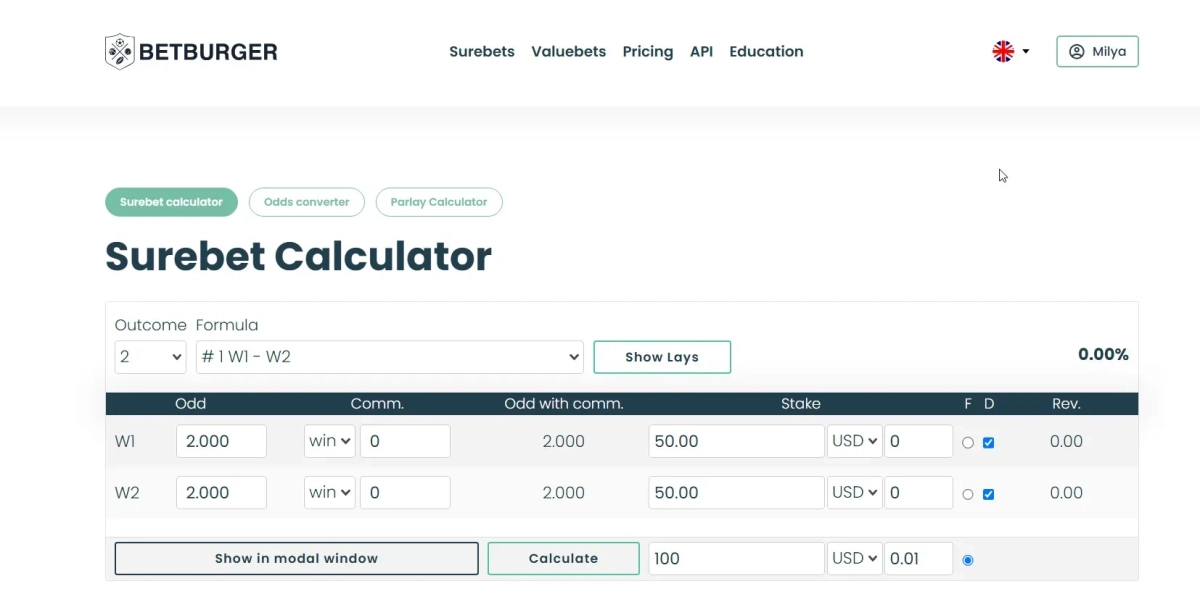Select the total stake radio button
The height and width of the screenshot is (602, 1200).
coord(967,560)
